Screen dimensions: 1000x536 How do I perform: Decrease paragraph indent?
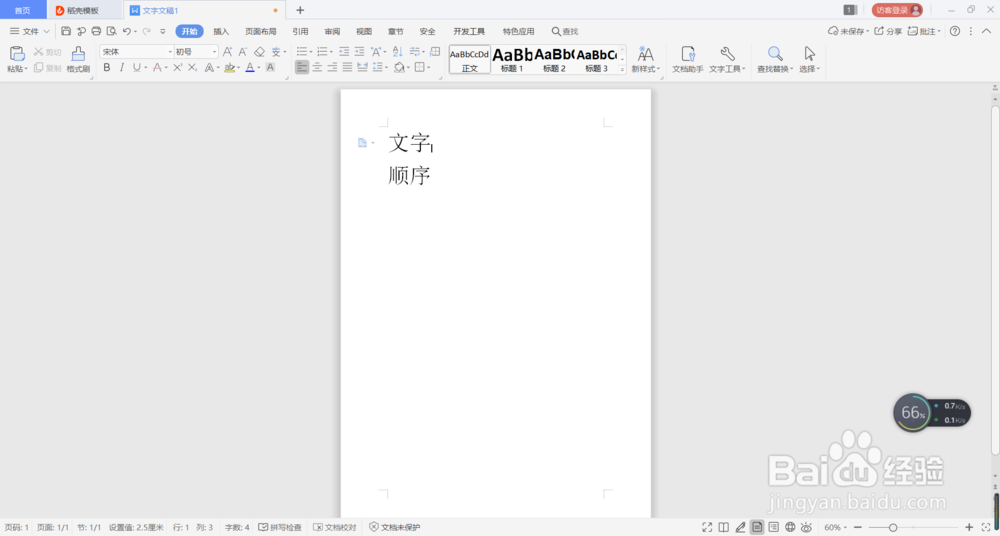click(x=344, y=52)
